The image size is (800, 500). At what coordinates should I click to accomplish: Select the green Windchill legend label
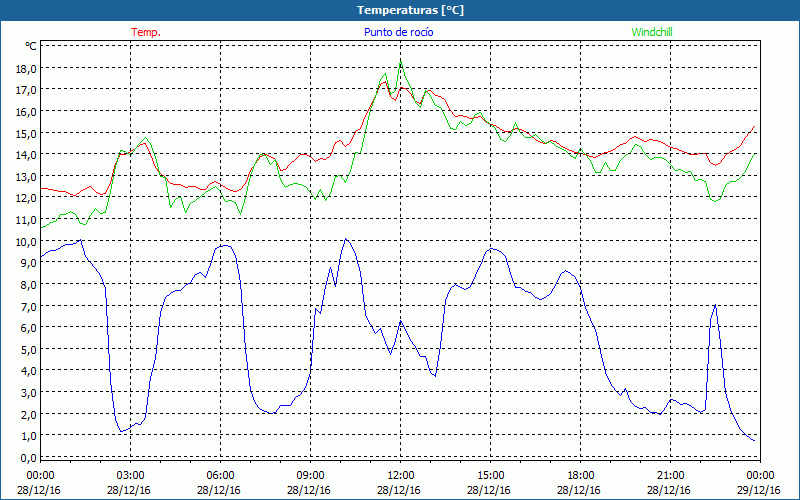point(652,32)
